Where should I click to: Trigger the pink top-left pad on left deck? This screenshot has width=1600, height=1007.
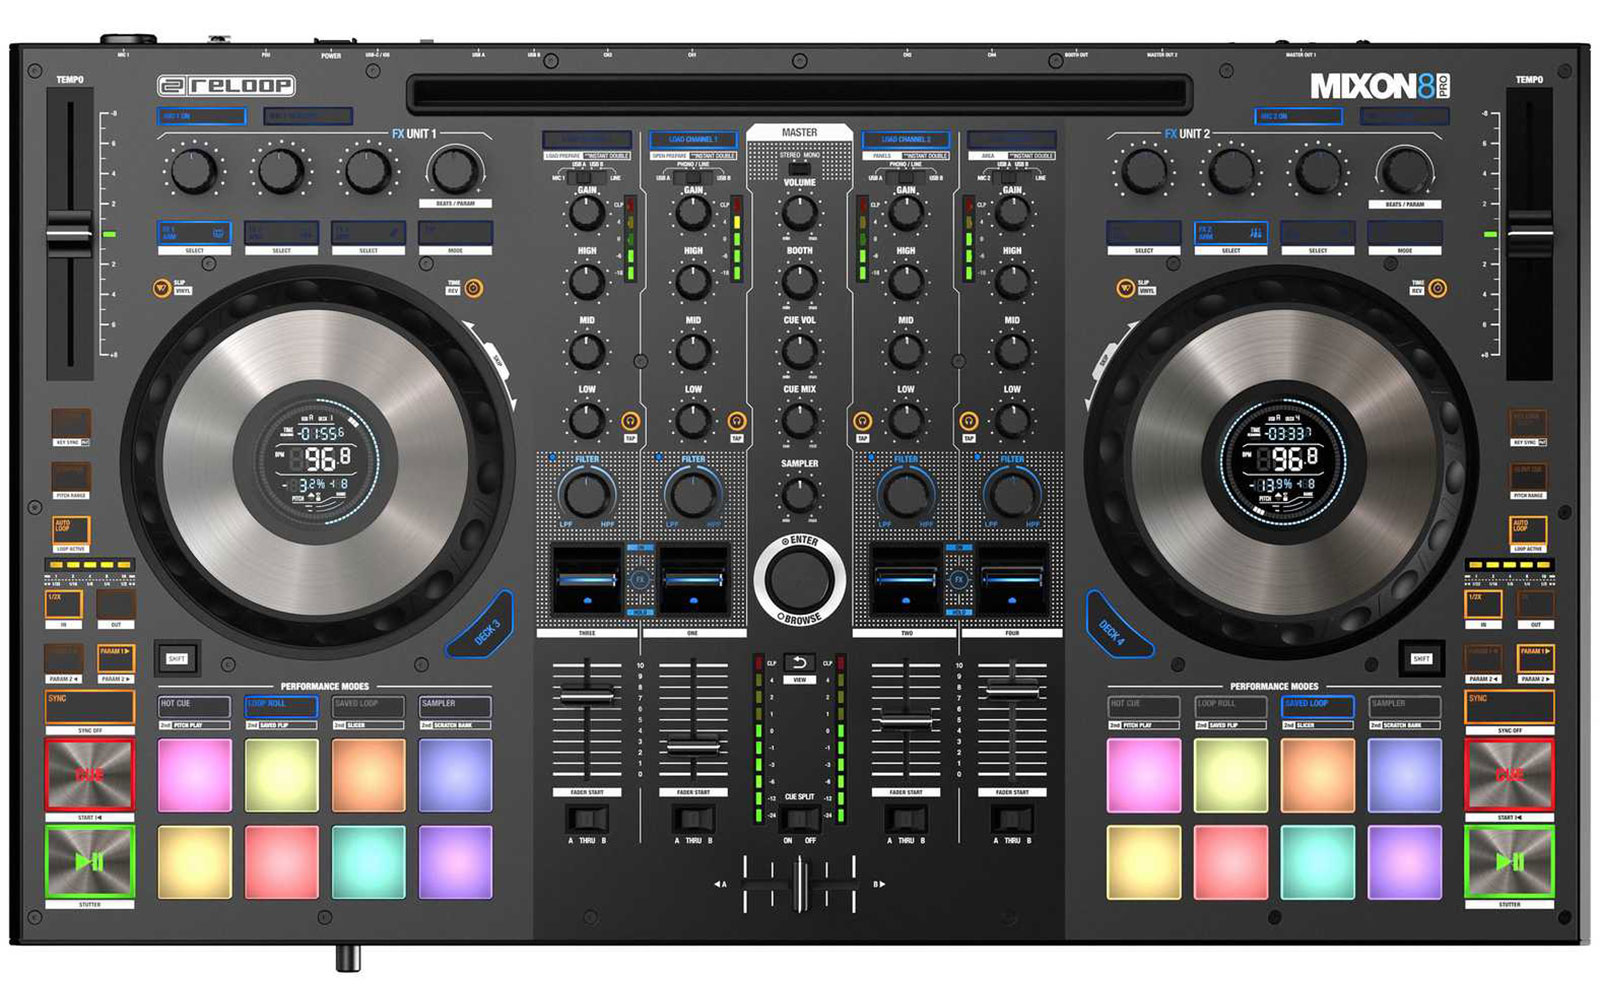[195, 775]
